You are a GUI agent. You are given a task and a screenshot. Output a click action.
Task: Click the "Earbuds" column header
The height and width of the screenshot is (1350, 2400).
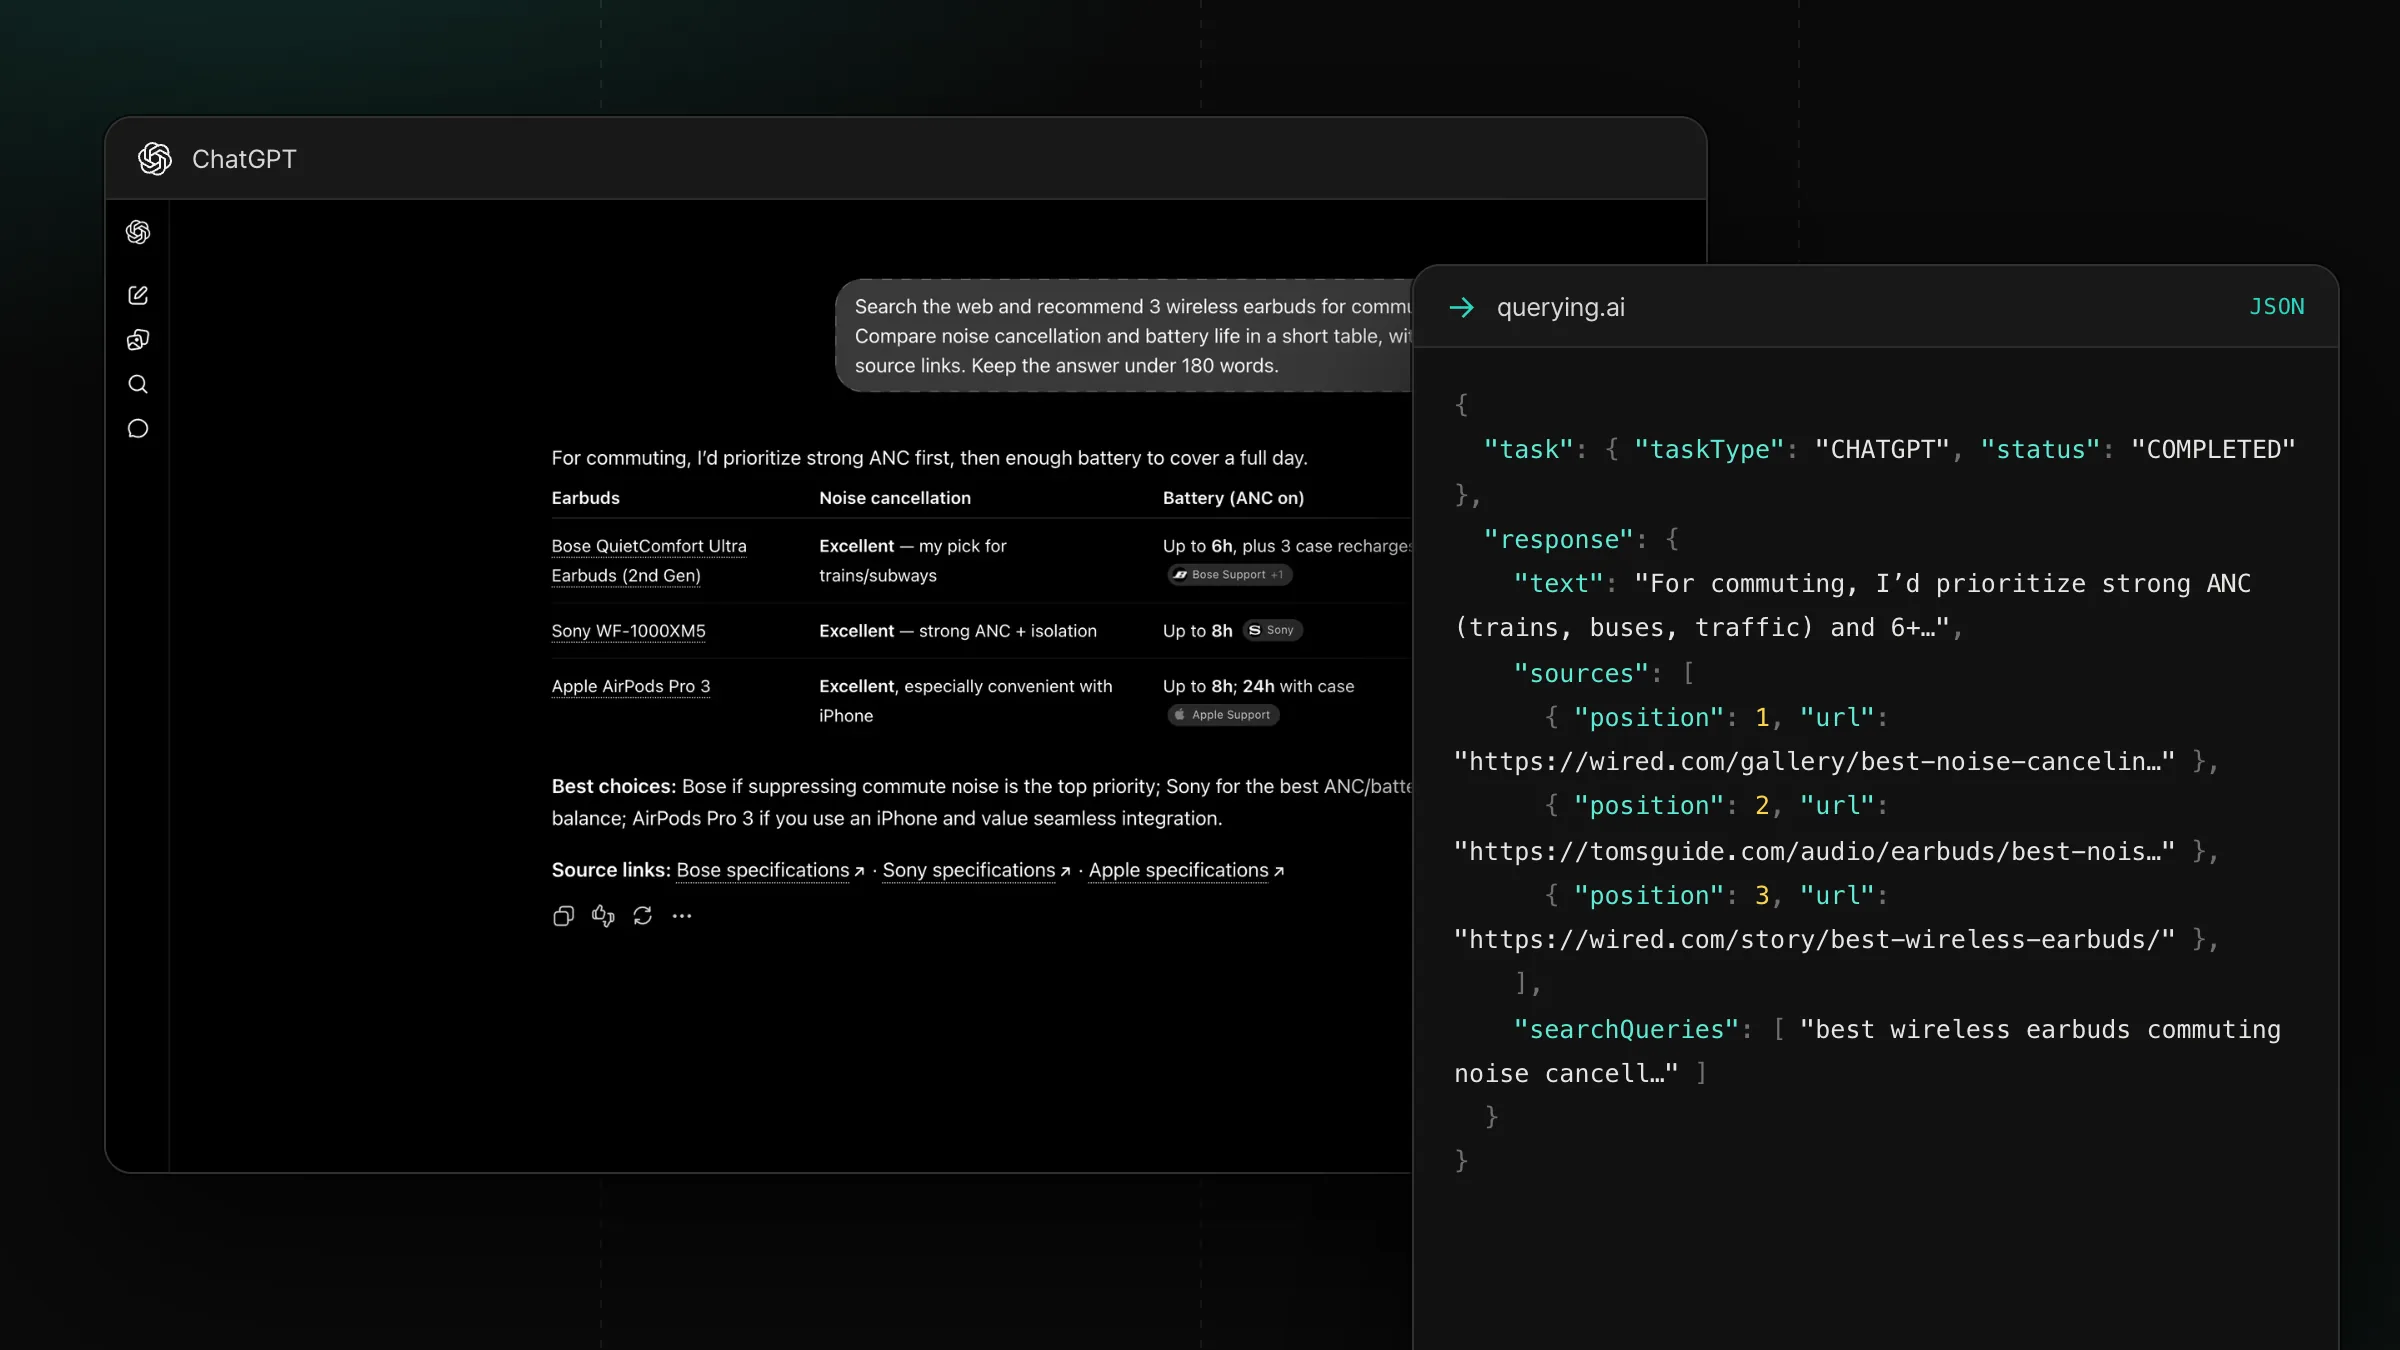[x=586, y=498]
